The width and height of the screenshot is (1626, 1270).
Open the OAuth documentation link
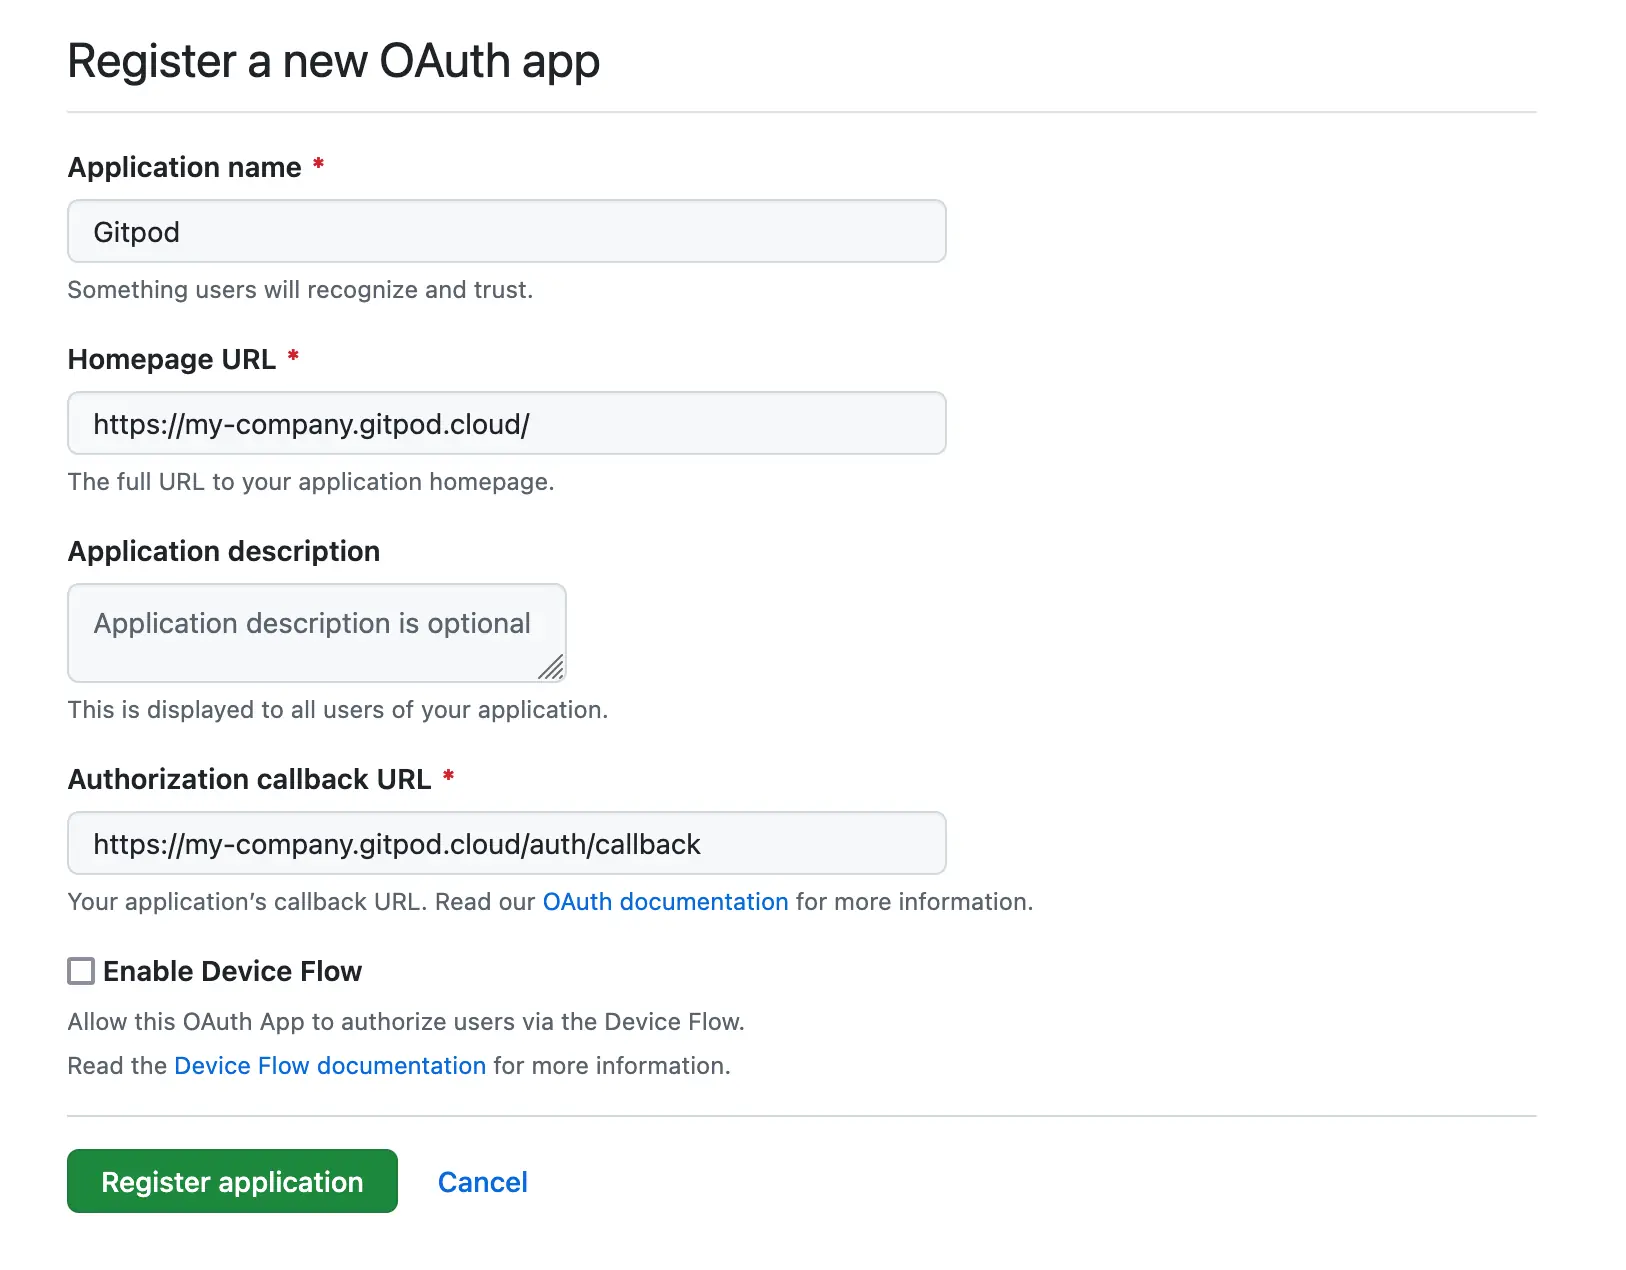pyautogui.click(x=665, y=902)
